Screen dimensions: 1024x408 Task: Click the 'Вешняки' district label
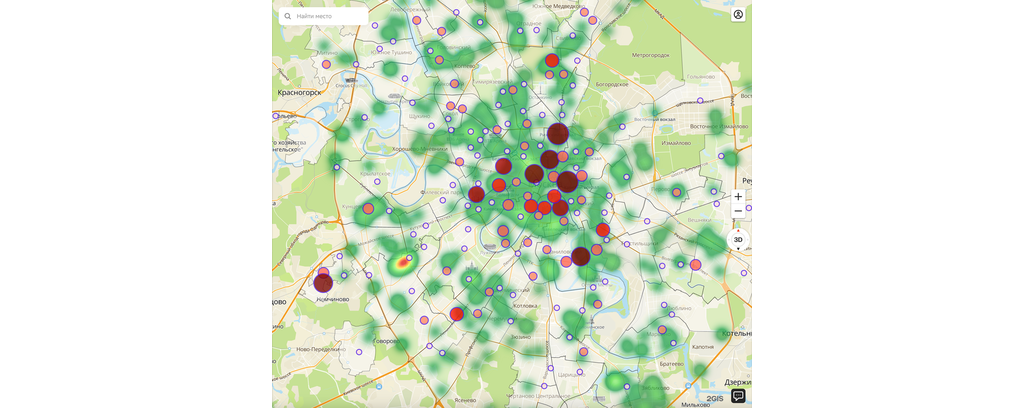pyautogui.click(x=699, y=220)
